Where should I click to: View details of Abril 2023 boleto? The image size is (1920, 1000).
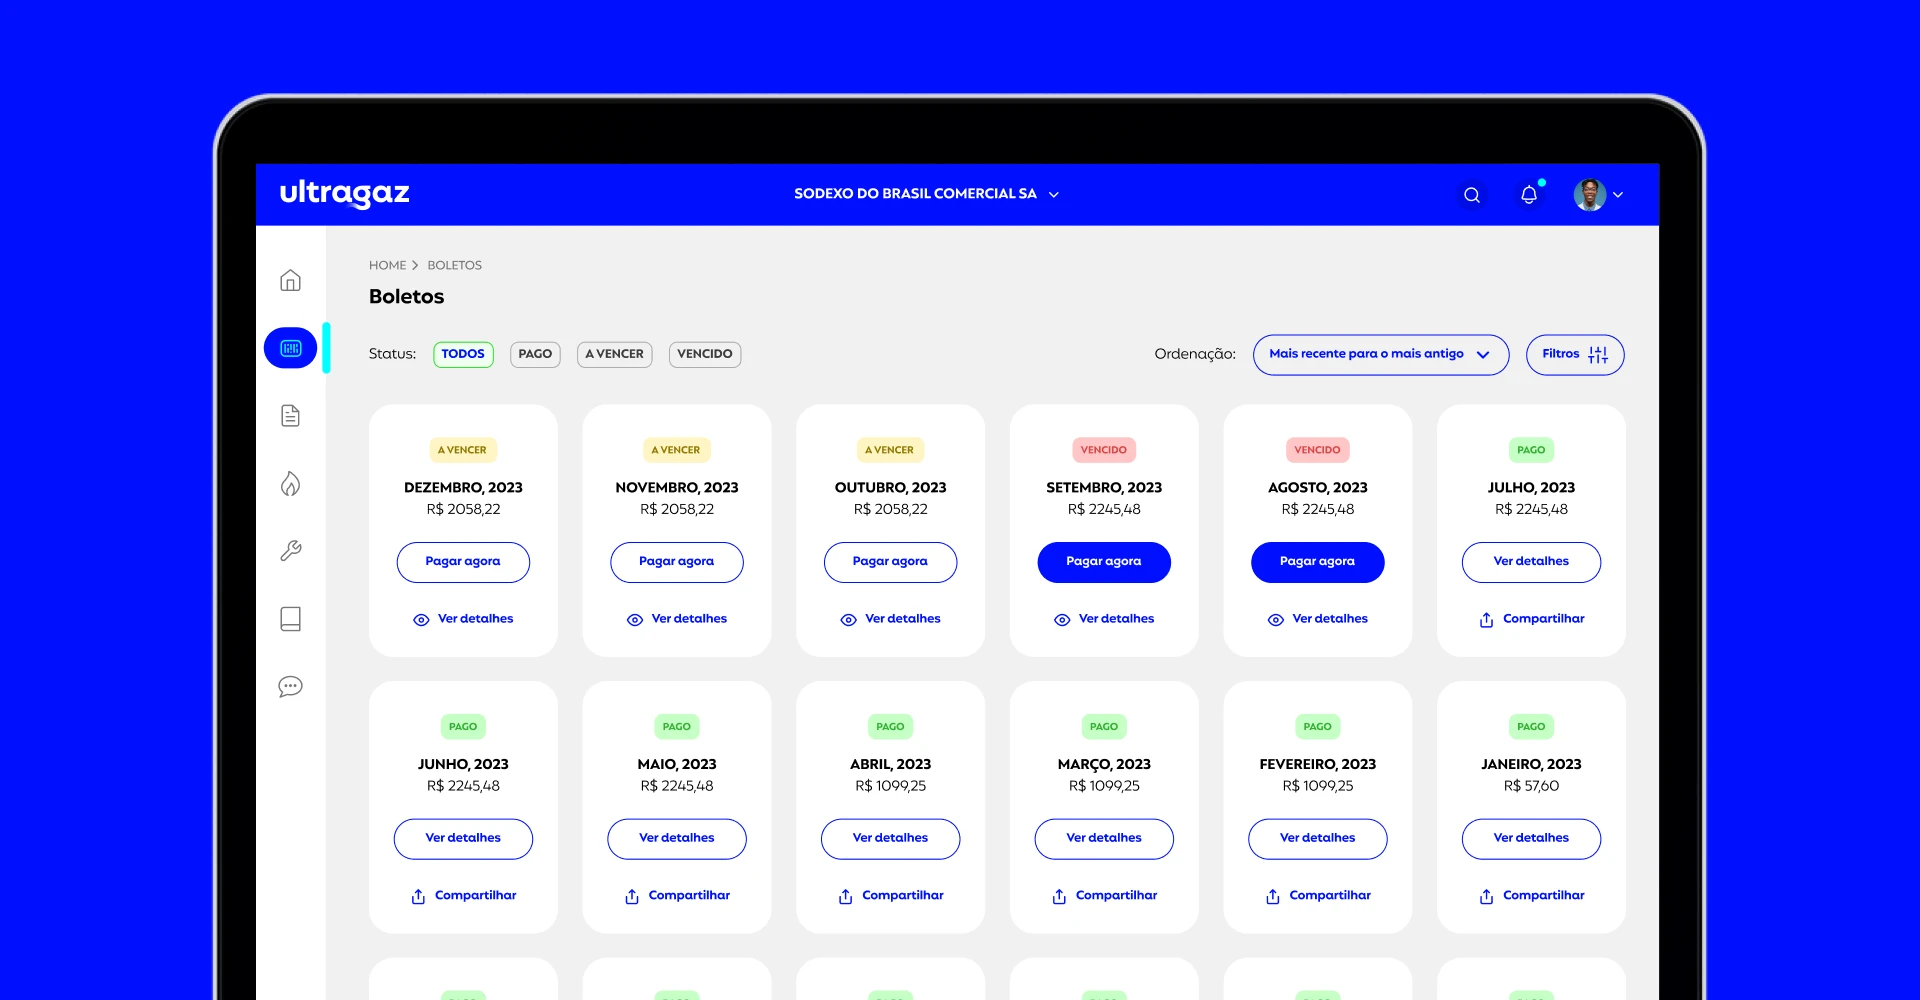pos(890,839)
